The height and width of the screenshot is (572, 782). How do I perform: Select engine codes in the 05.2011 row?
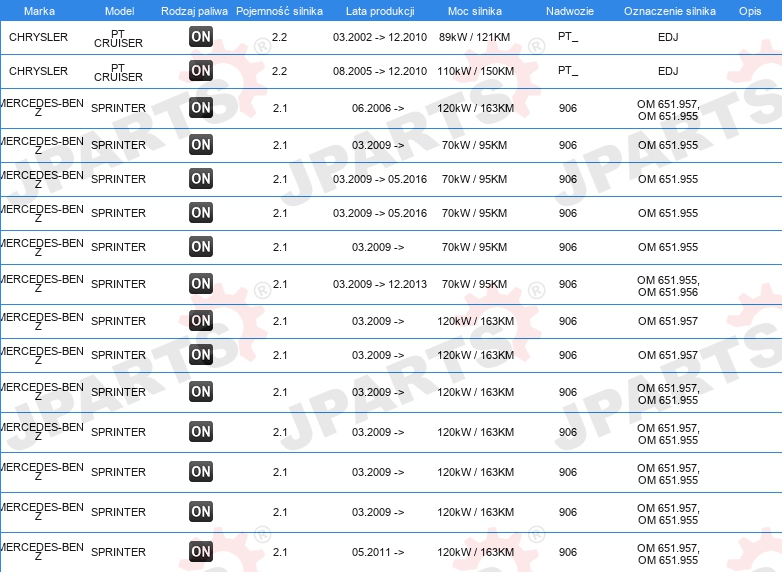[668, 554]
